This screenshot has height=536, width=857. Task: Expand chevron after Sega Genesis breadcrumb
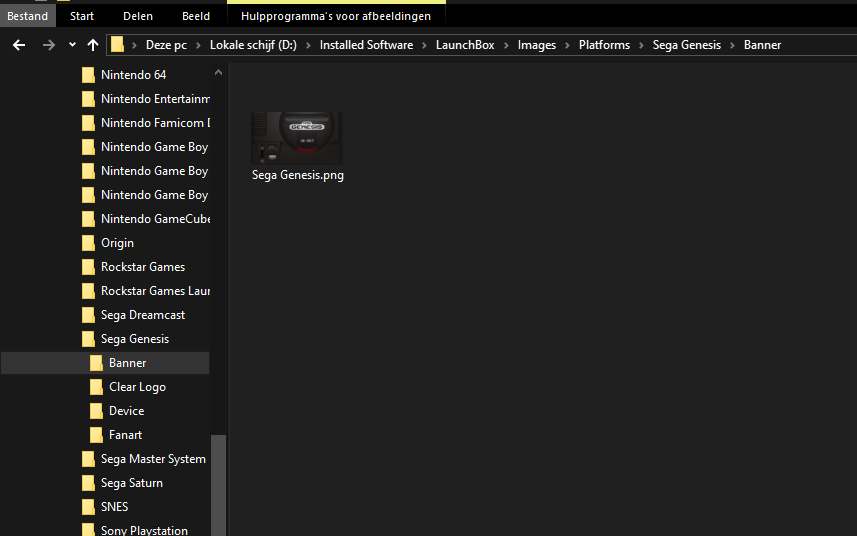pos(732,45)
